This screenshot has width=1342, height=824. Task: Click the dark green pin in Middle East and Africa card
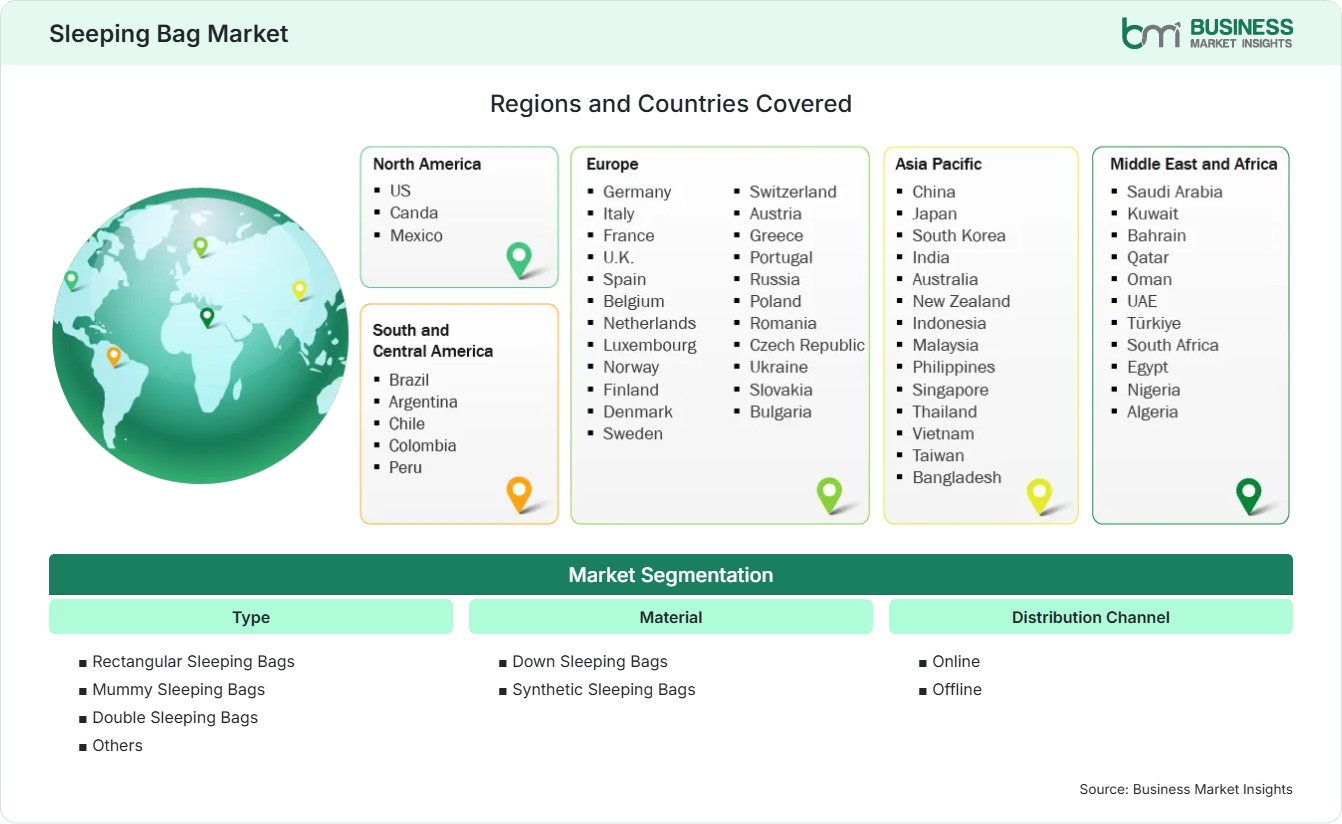[1249, 495]
